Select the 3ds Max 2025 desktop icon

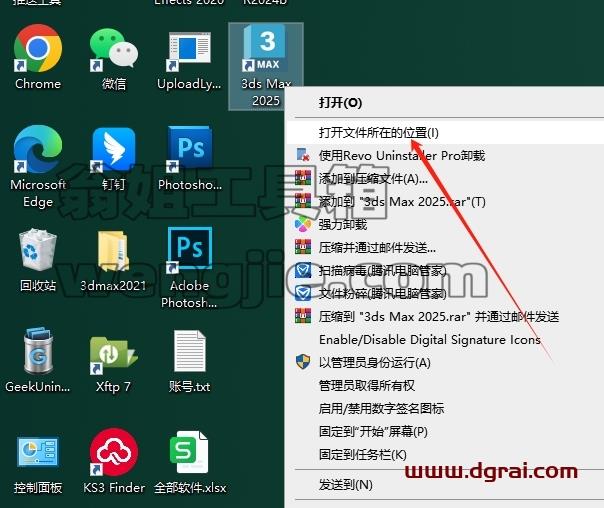coord(266,66)
